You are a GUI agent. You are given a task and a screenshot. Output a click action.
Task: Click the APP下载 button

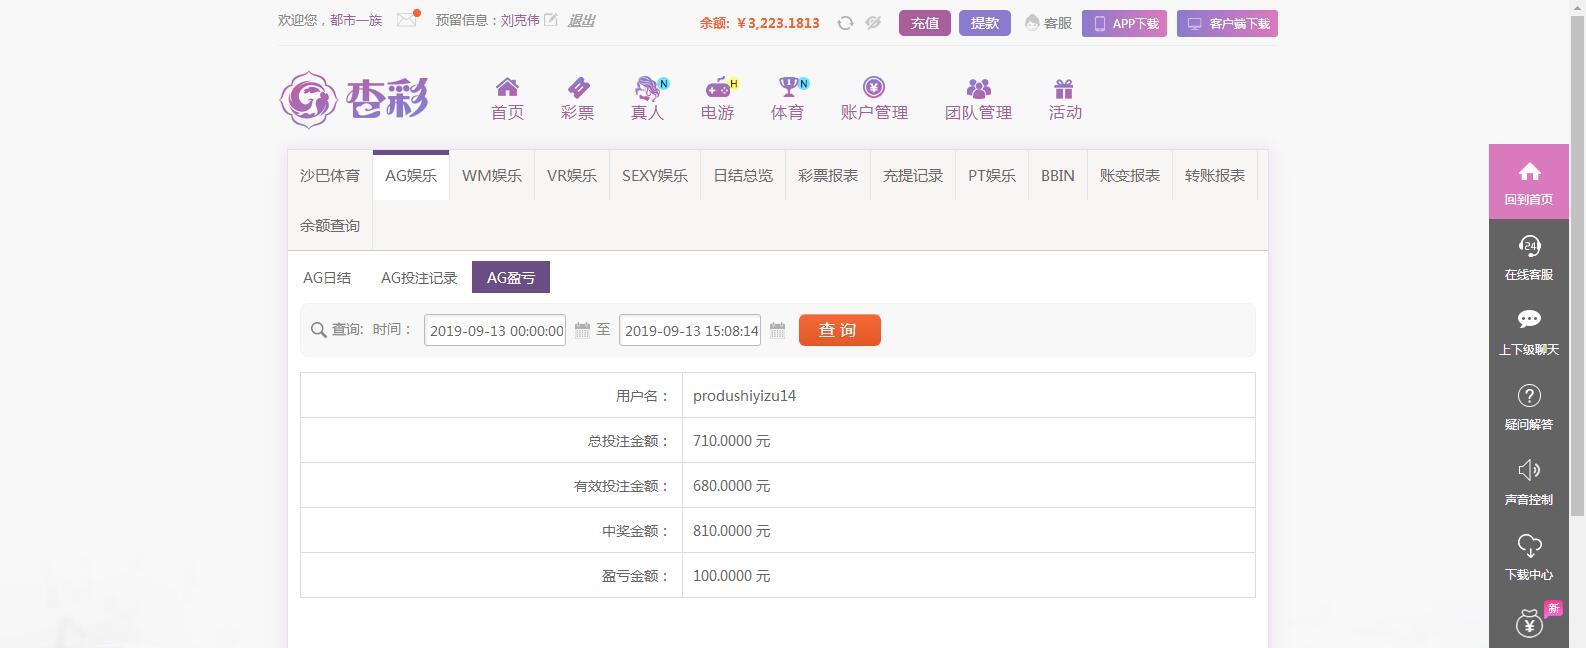[x=1124, y=23]
